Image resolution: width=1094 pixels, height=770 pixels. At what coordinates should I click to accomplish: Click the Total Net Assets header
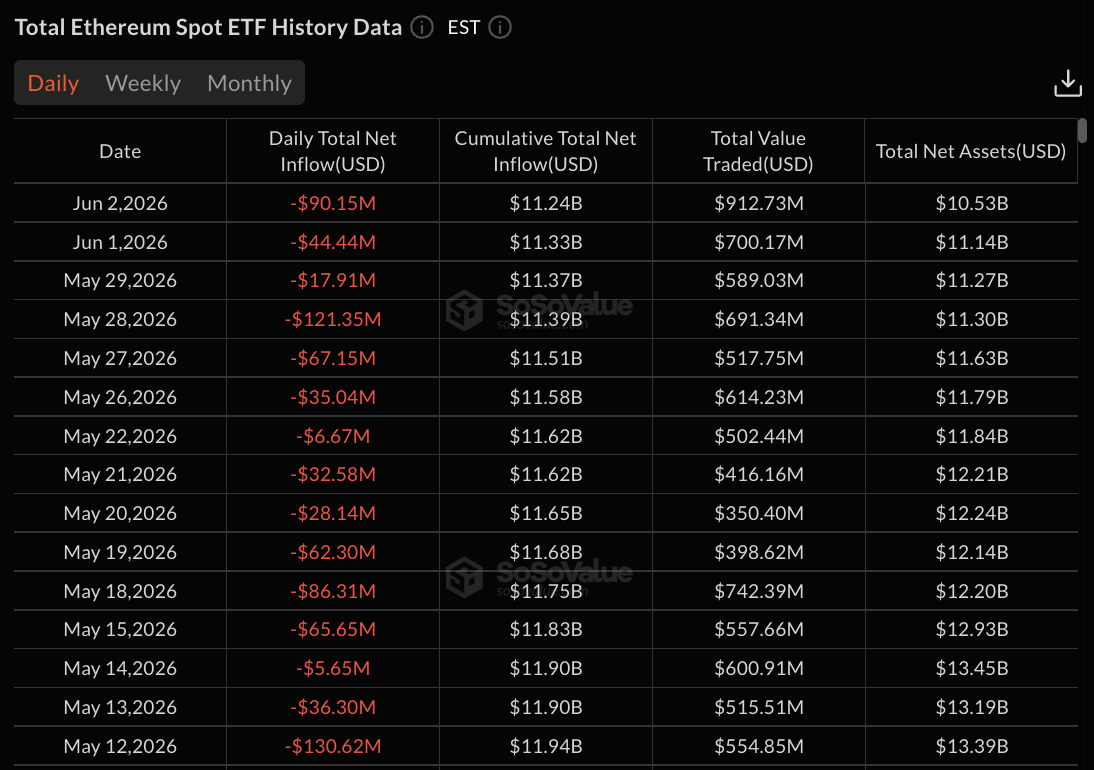tap(971, 151)
